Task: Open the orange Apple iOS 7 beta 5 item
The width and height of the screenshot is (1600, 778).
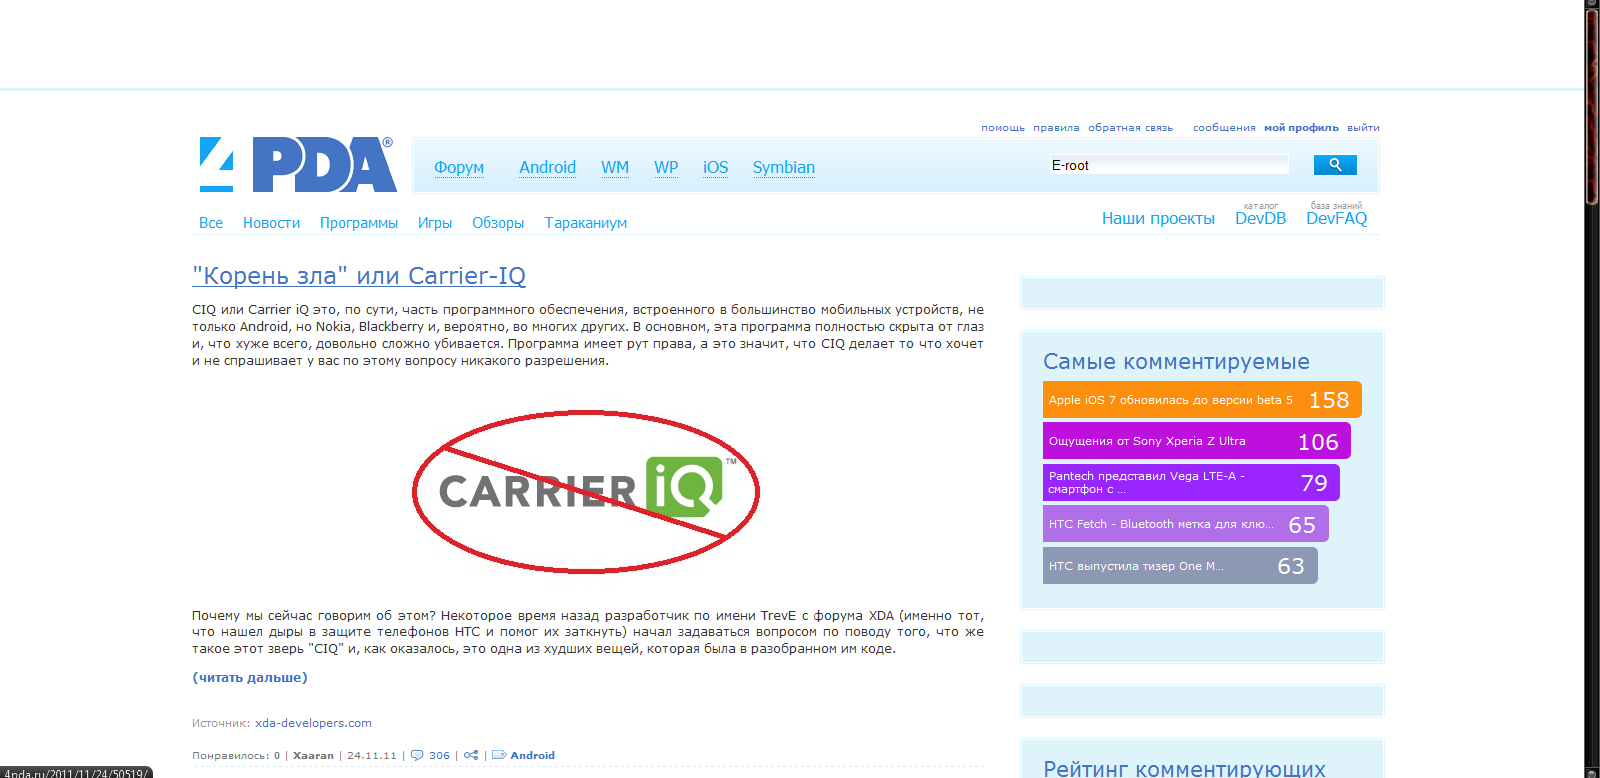Action: coord(1201,400)
